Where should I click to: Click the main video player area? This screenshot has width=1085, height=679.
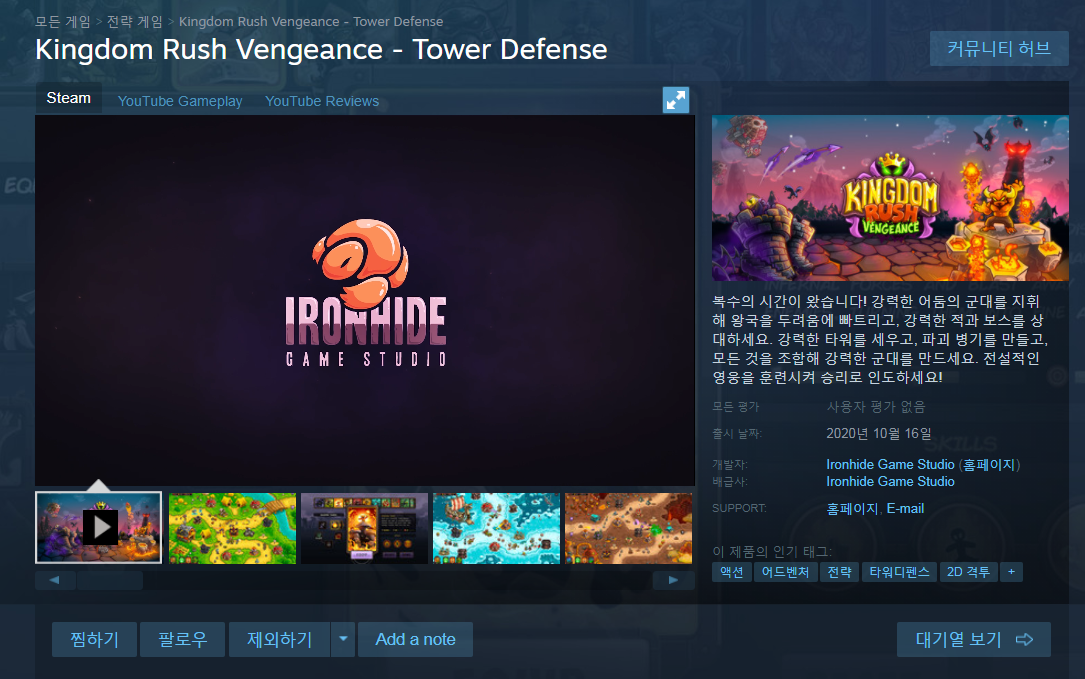[x=365, y=300]
